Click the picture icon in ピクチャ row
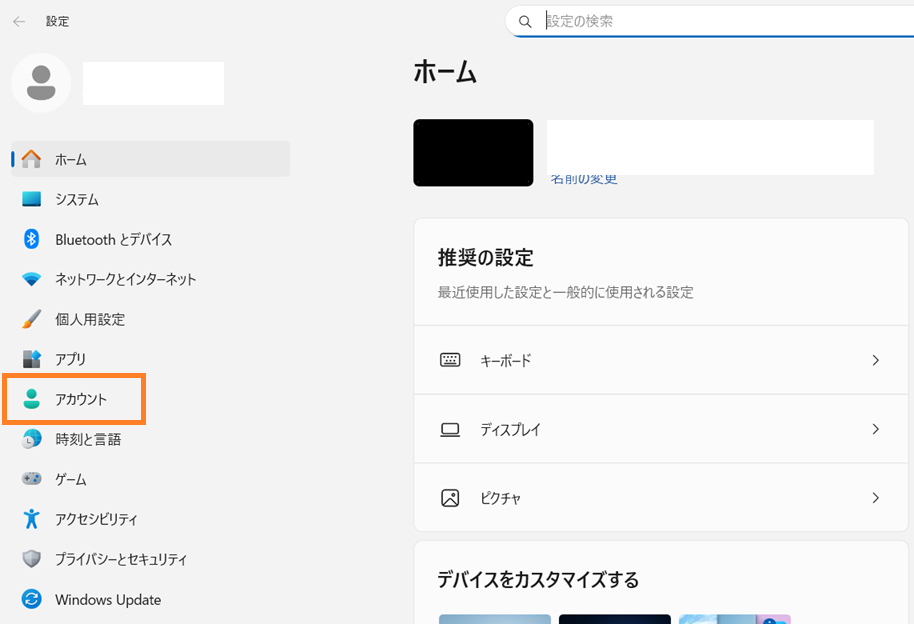914x624 pixels. pos(450,498)
